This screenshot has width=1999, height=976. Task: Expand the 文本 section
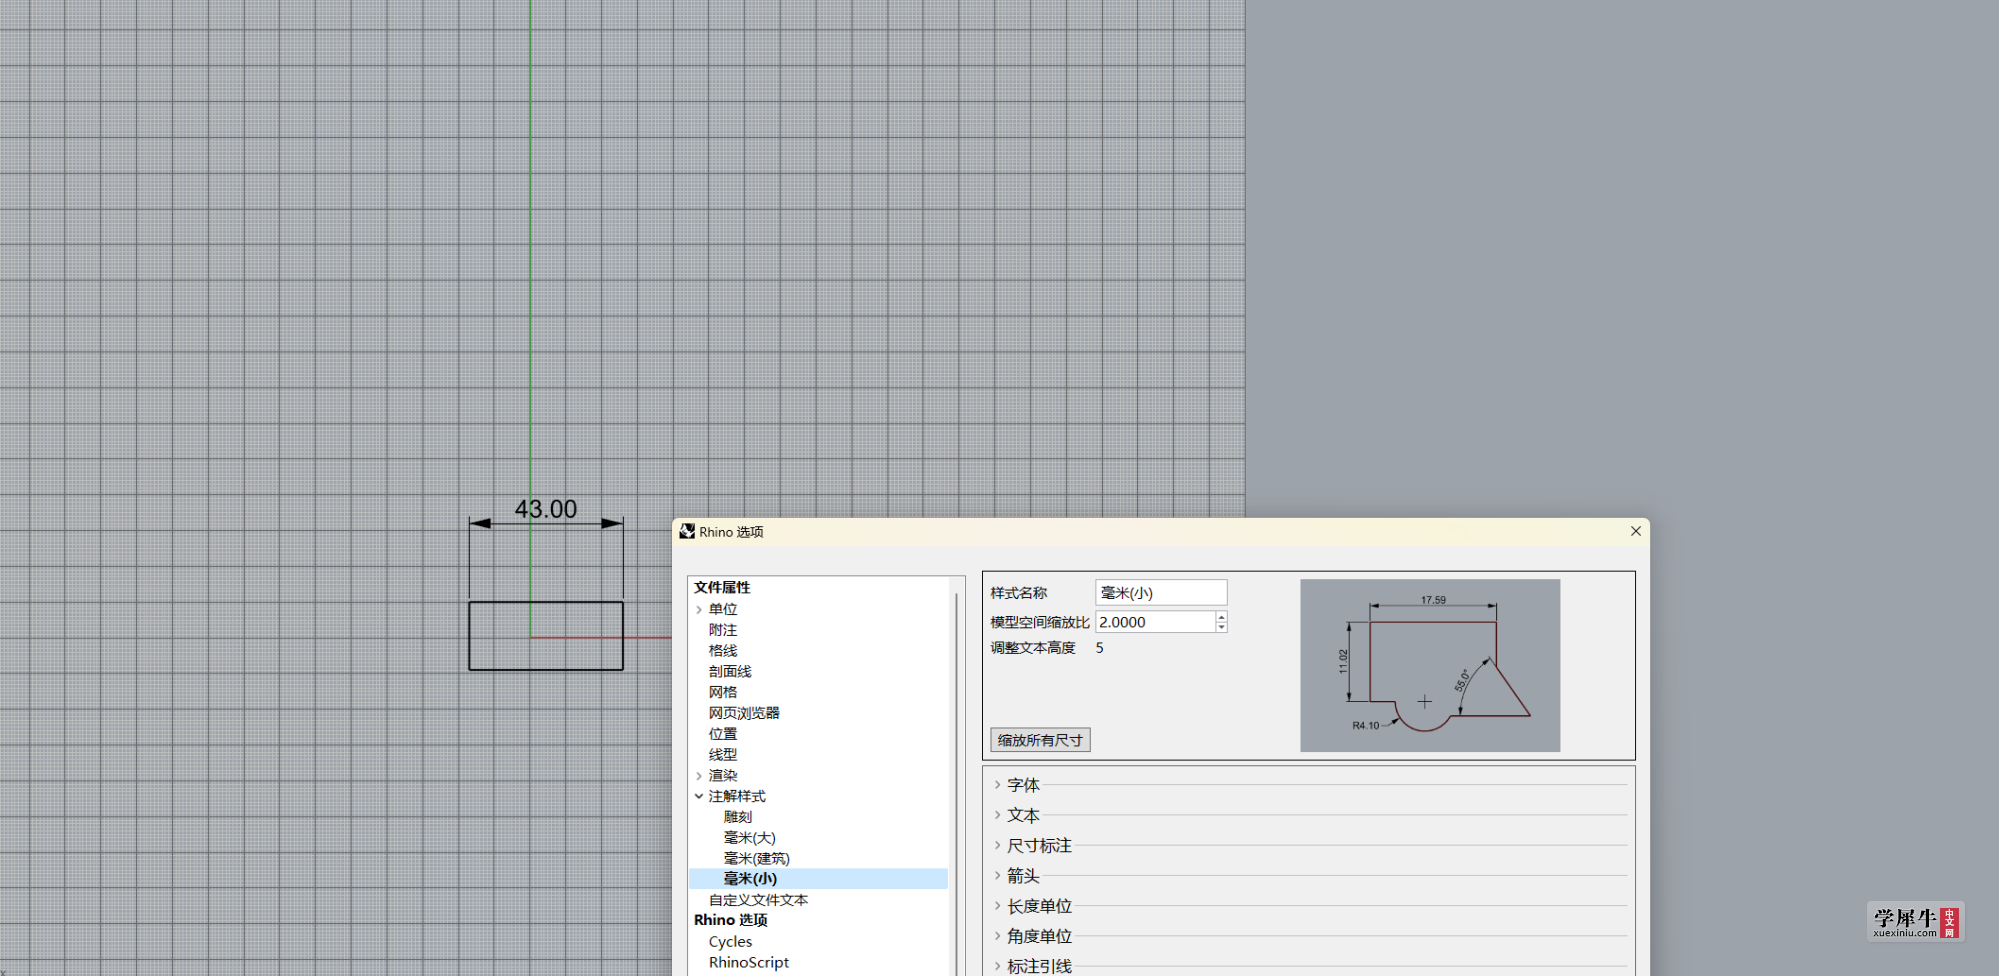pos(997,815)
